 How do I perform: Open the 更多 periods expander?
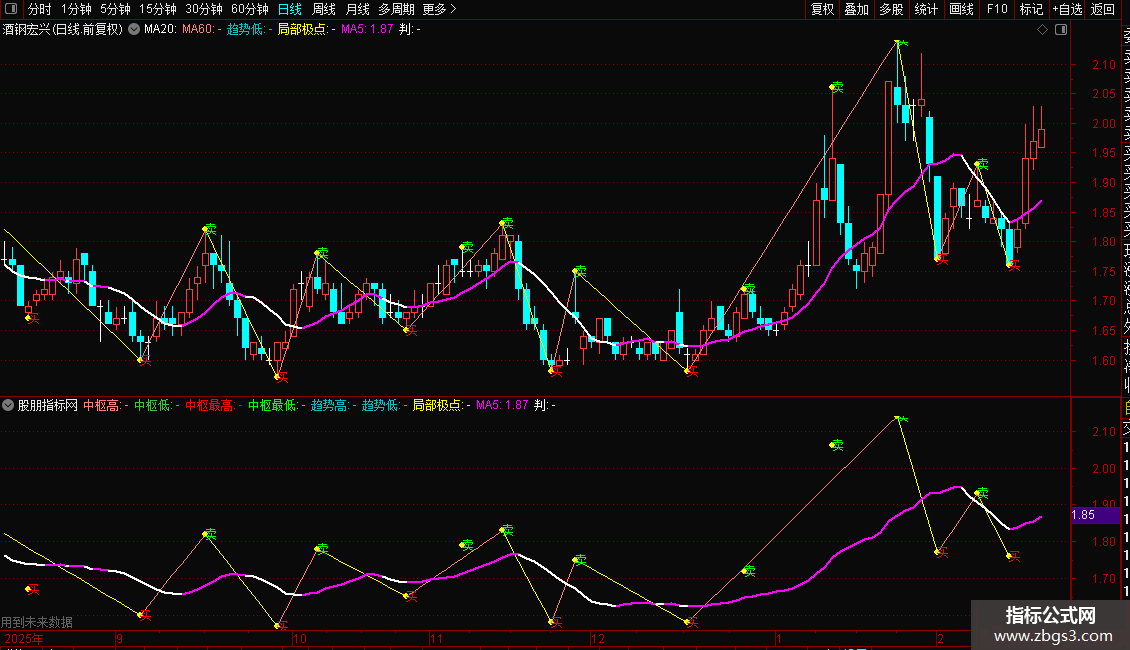click(x=439, y=9)
